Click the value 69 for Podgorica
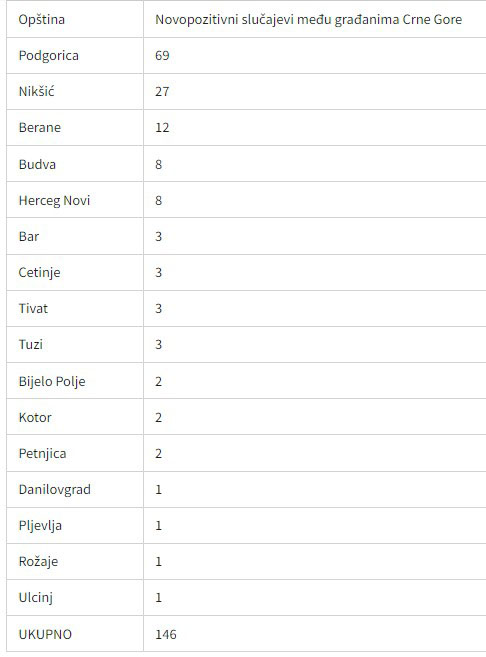Image resolution: width=486 pixels, height=657 pixels. tap(162, 56)
